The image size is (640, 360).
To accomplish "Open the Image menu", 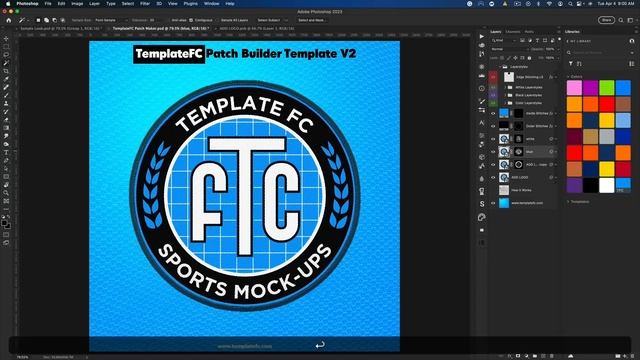I will point(77,4).
